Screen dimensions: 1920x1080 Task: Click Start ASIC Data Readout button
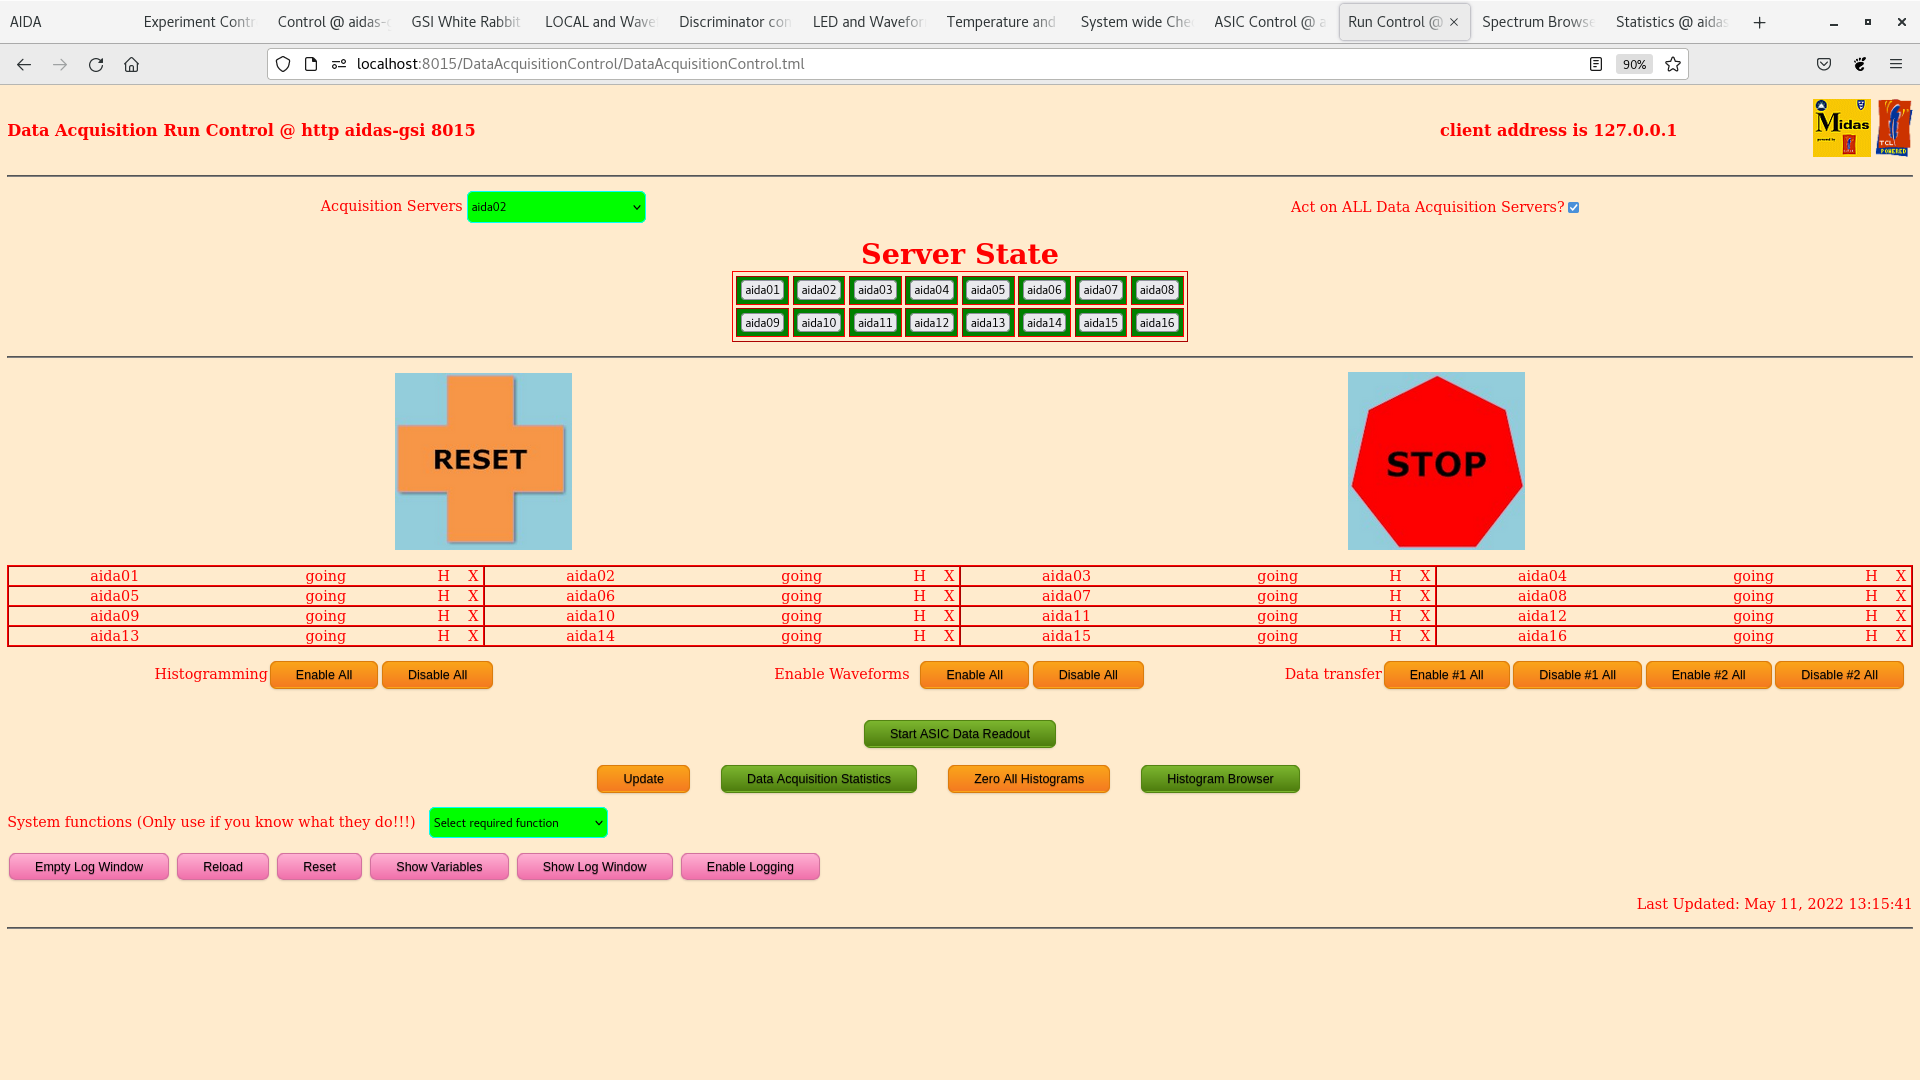tap(959, 734)
